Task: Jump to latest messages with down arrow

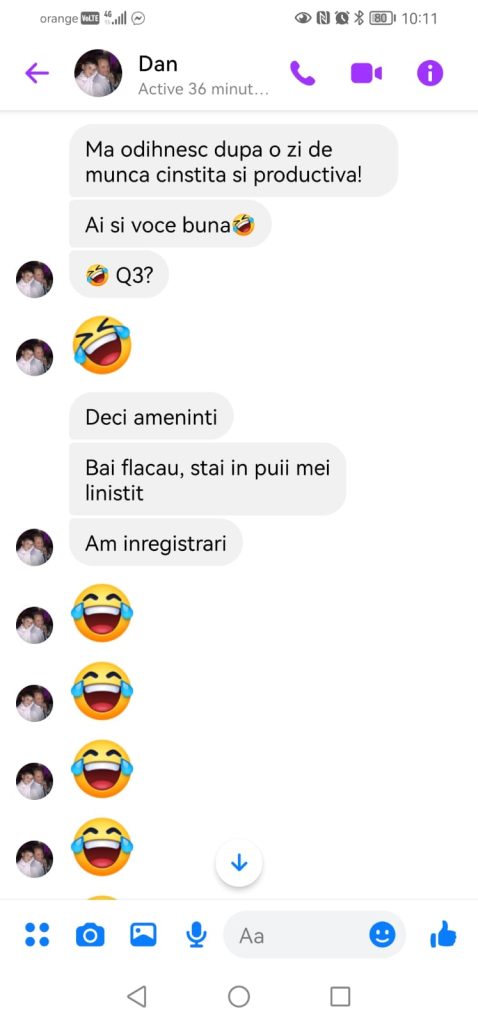Action: (x=239, y=863)
